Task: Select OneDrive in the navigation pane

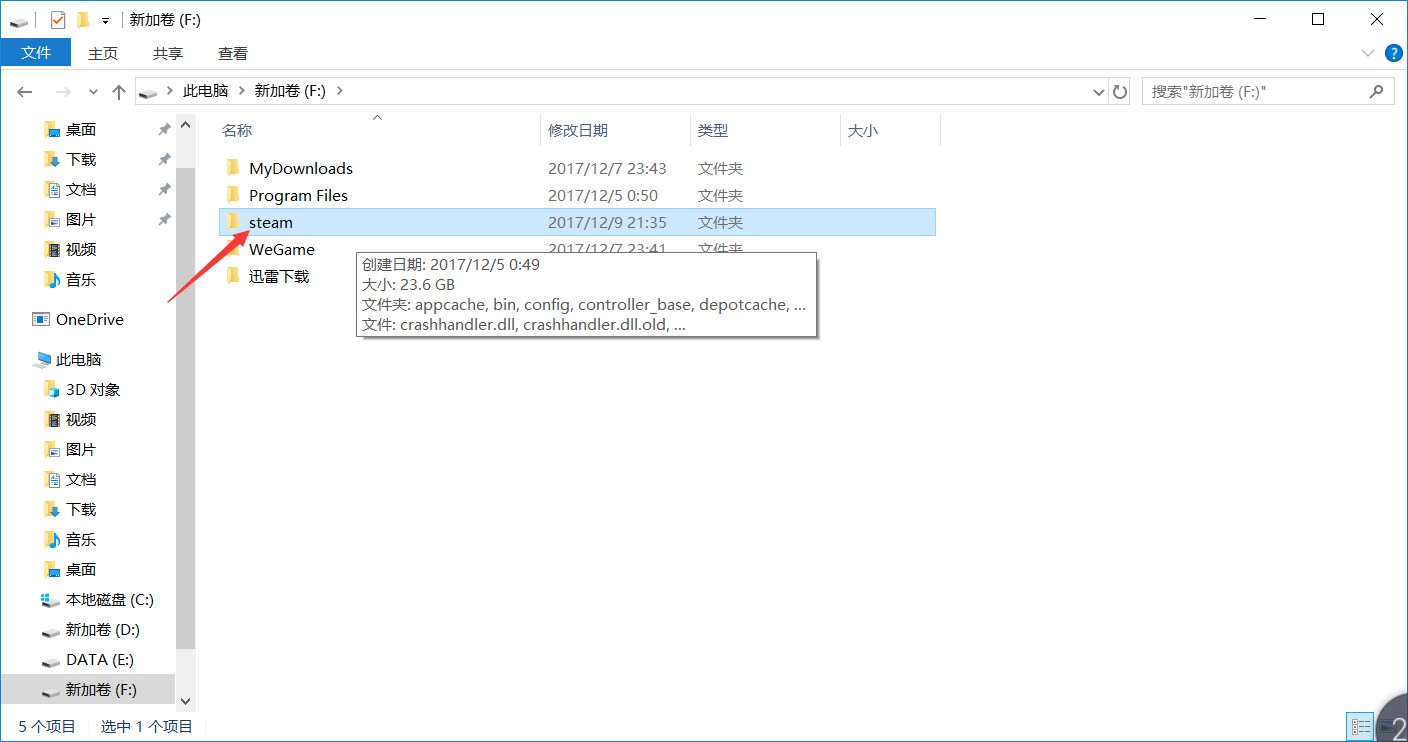Action: 88,320
